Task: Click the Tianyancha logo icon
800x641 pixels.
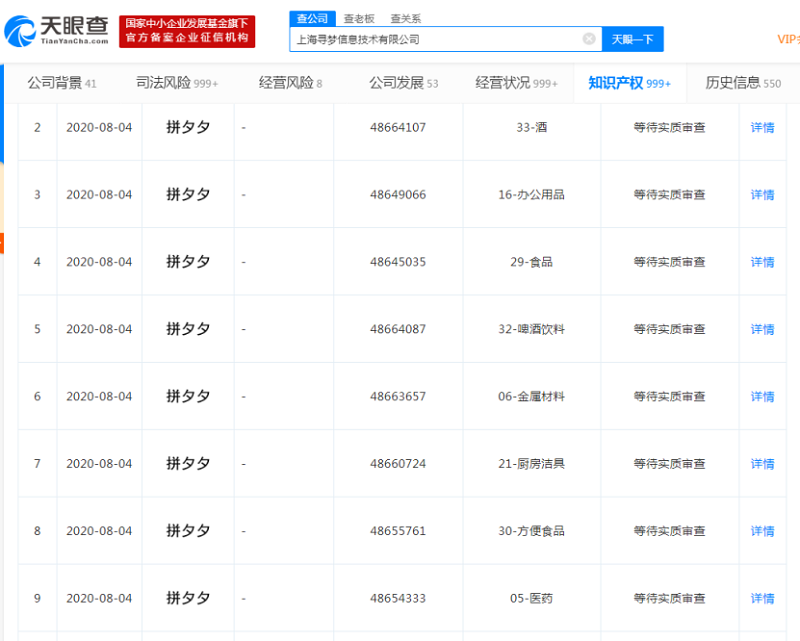Action: tap(20, 31)
